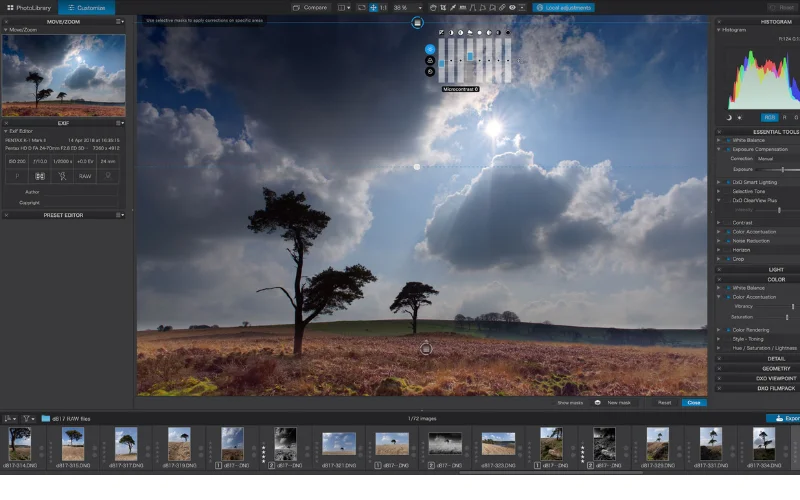Select the Crop tool in top toolbar
This screenshot has width=800, height=500.
coord(443,8)
